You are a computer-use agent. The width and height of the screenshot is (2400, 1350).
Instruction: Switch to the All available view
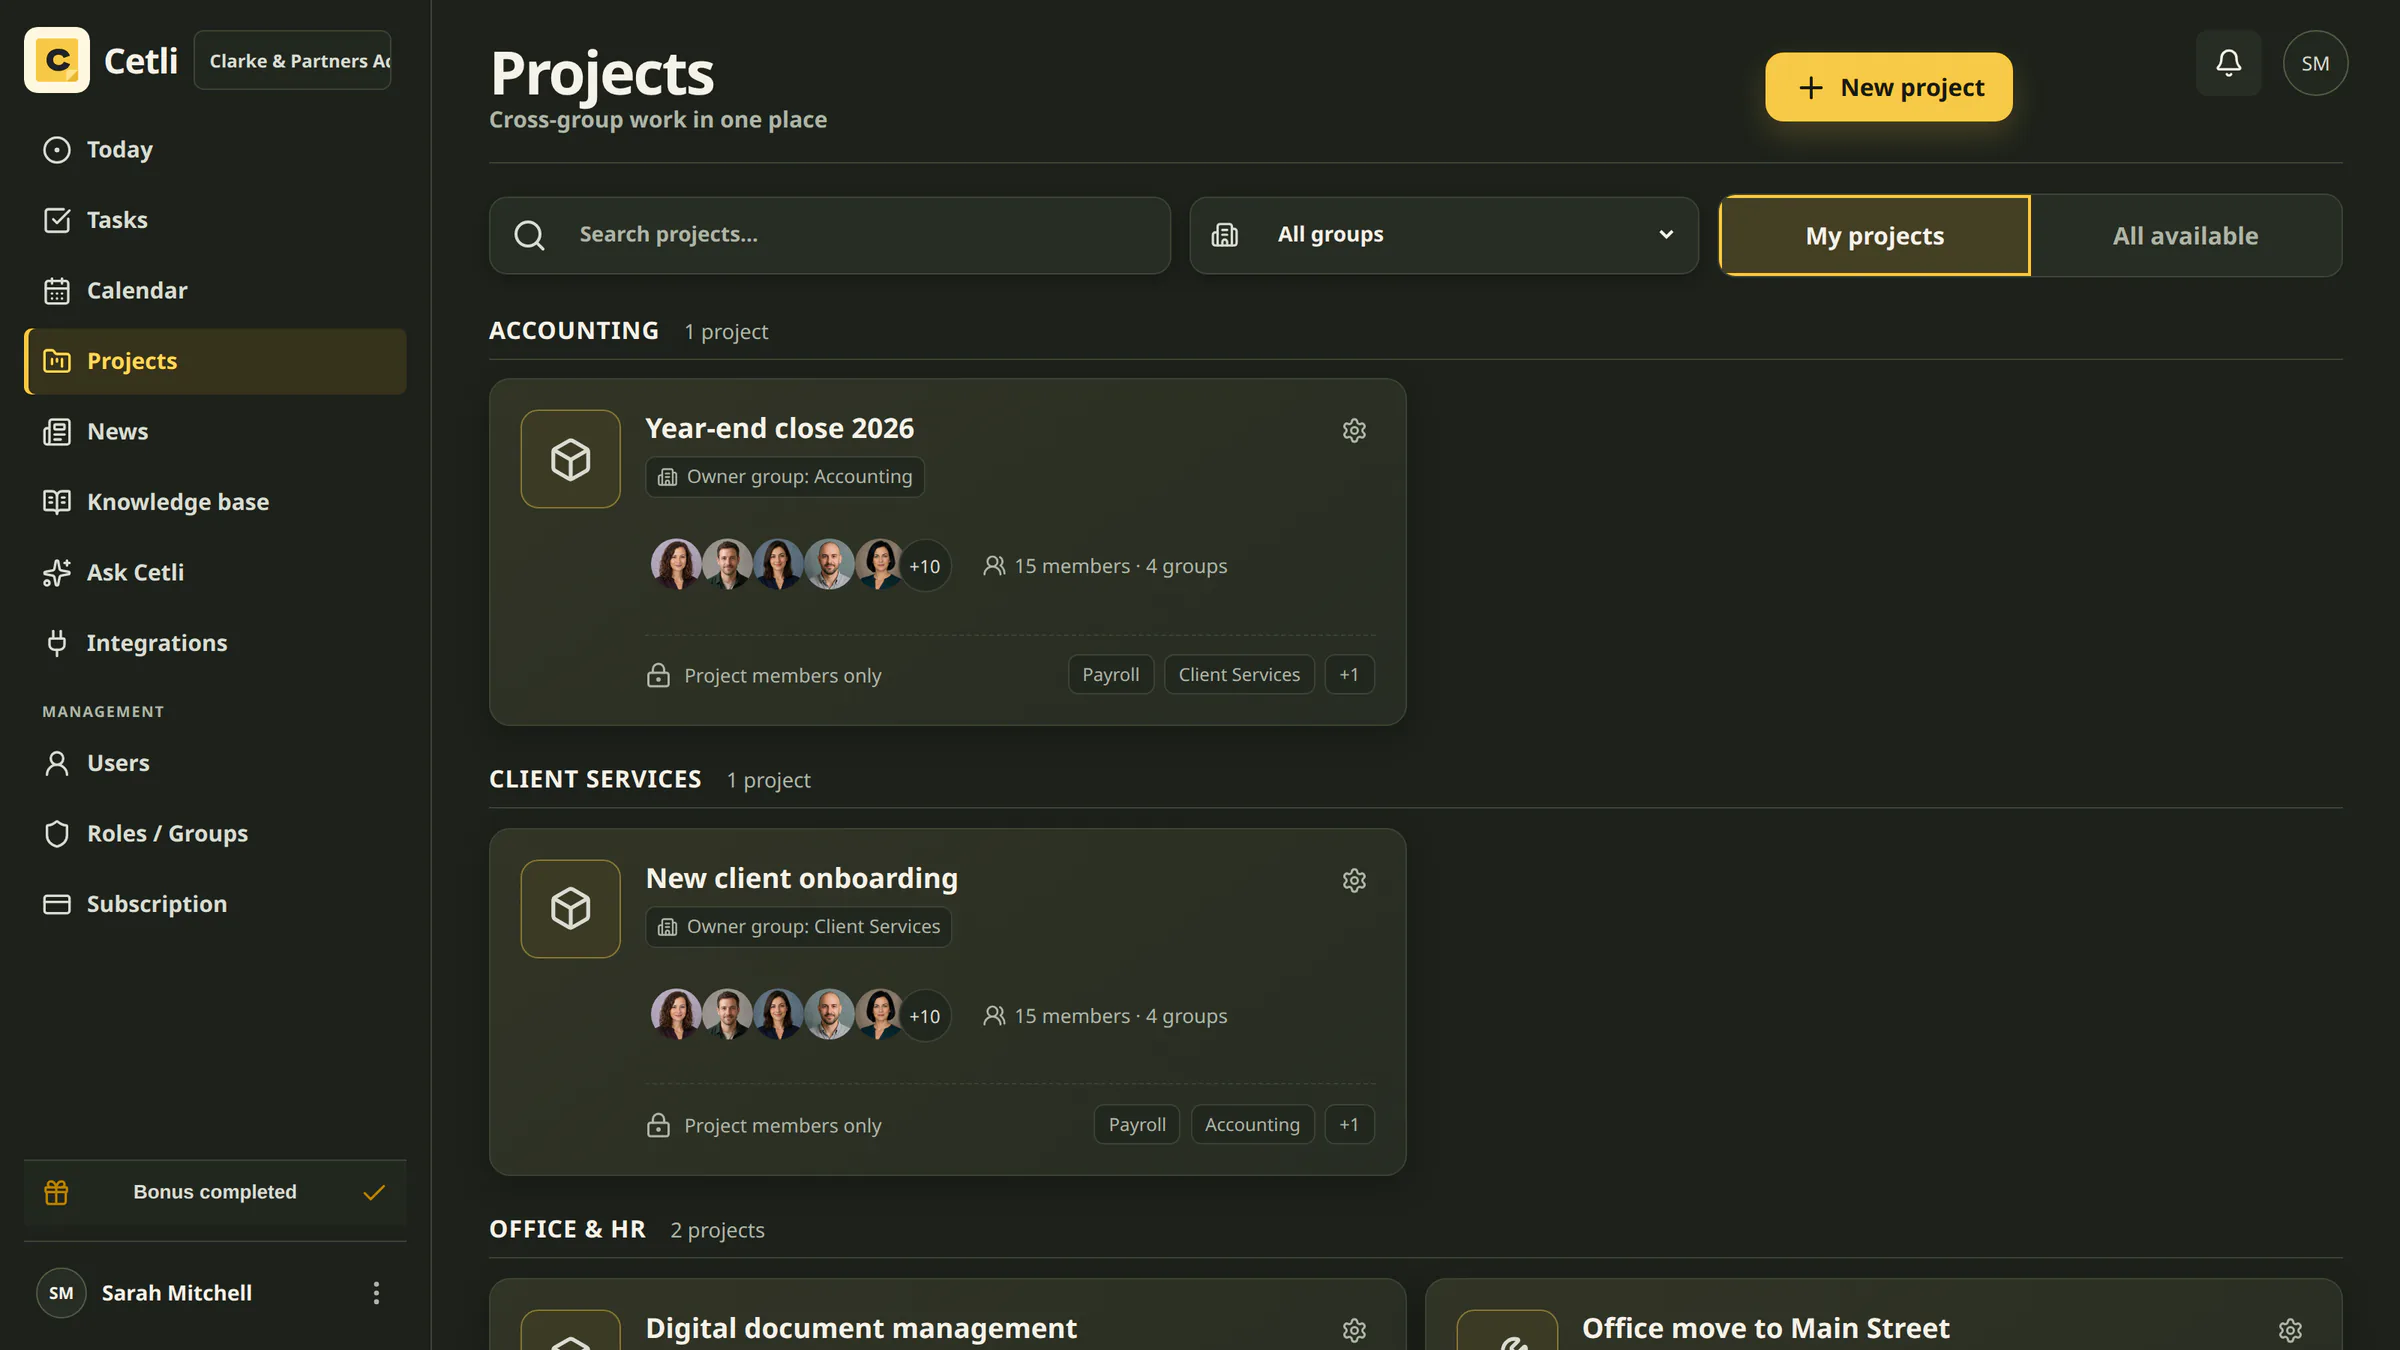[x=2186, y=236]
